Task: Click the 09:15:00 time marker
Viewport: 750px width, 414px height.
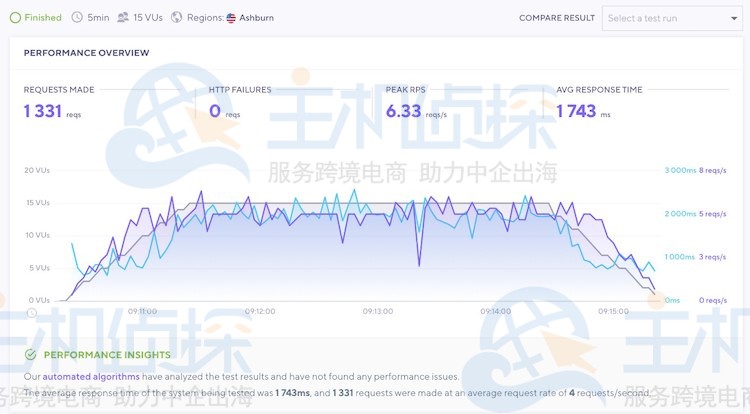Action: coord(613,311)
